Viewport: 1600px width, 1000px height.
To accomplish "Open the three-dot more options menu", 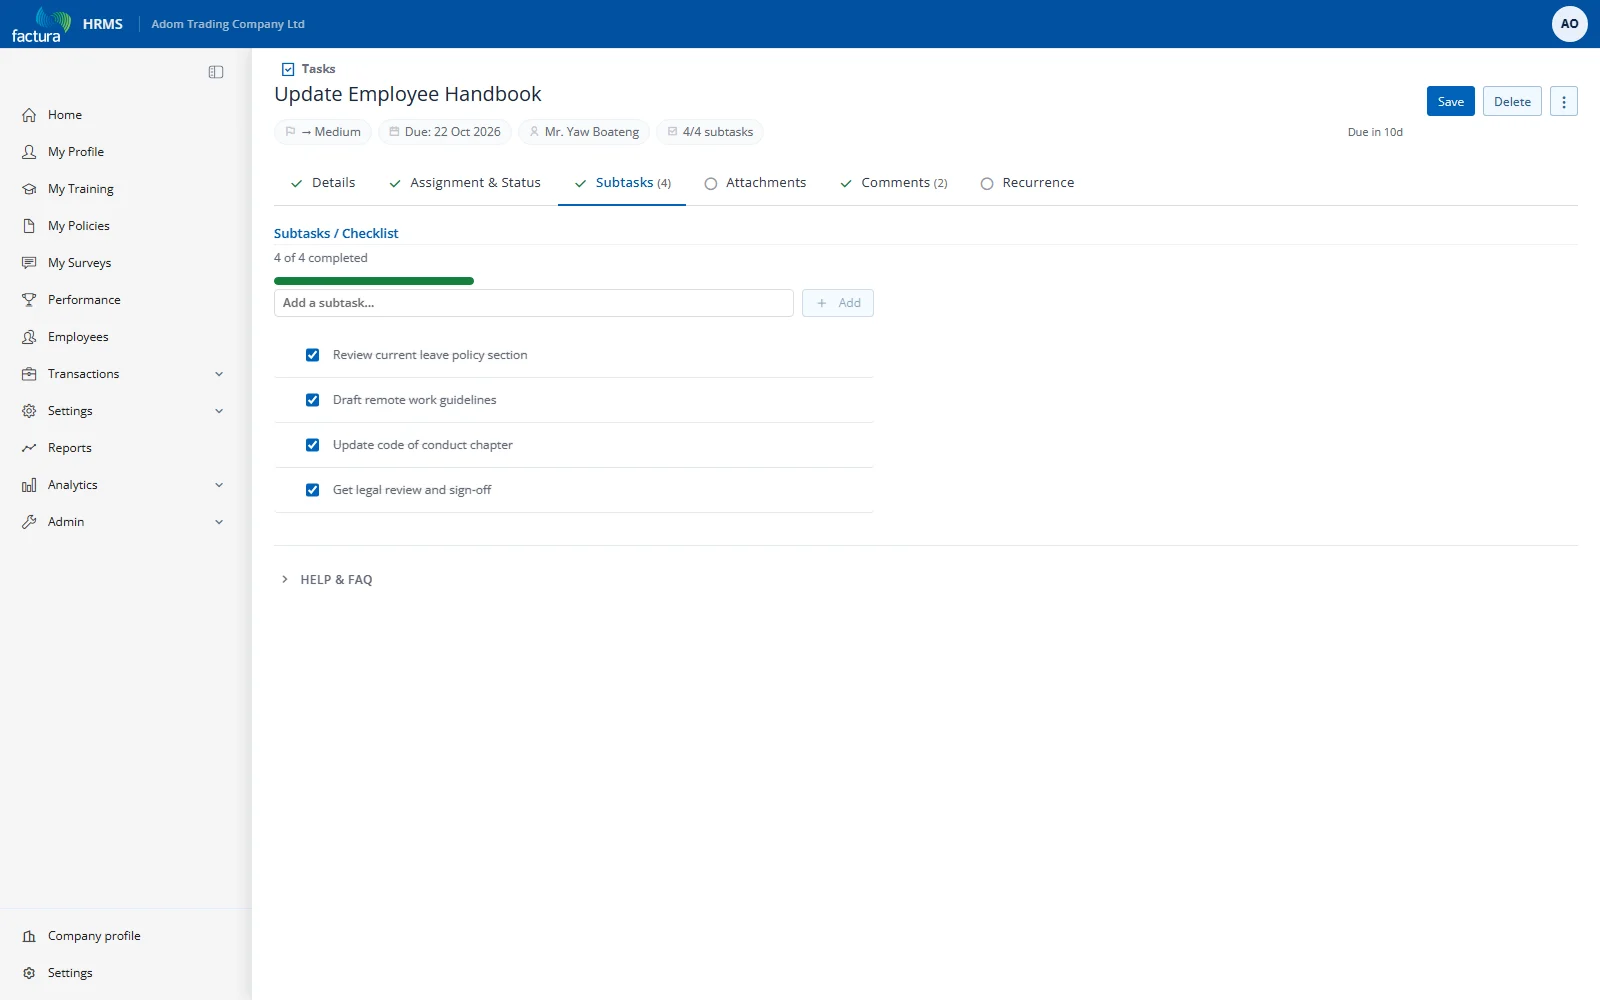I will (1564, 102).
